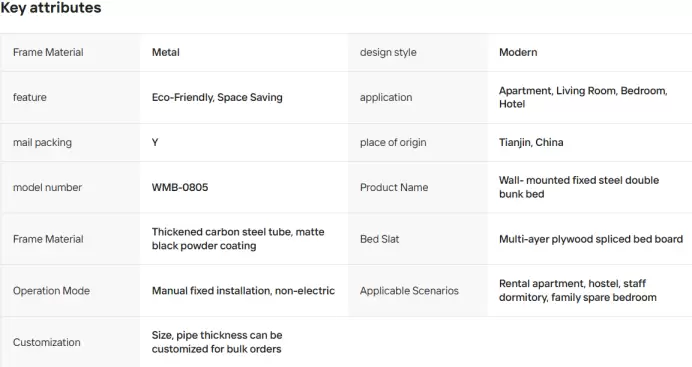
Task: Select the Y mail packing value
Action: [x=155, y=142]
